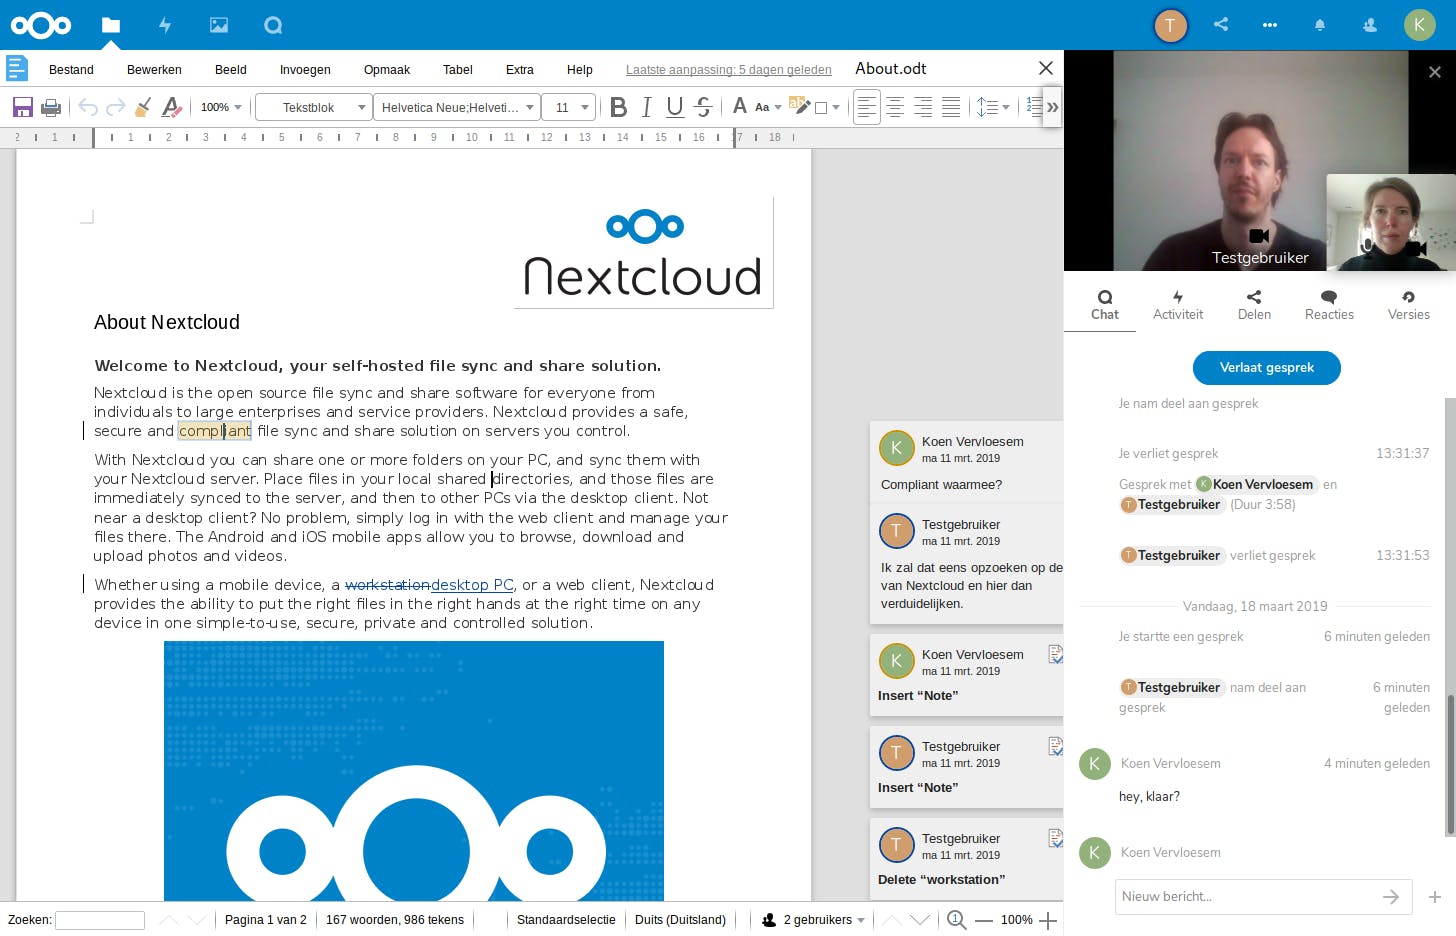1456x936 pixels.
Task: Undo the last edit
Action: click(88, 107)
